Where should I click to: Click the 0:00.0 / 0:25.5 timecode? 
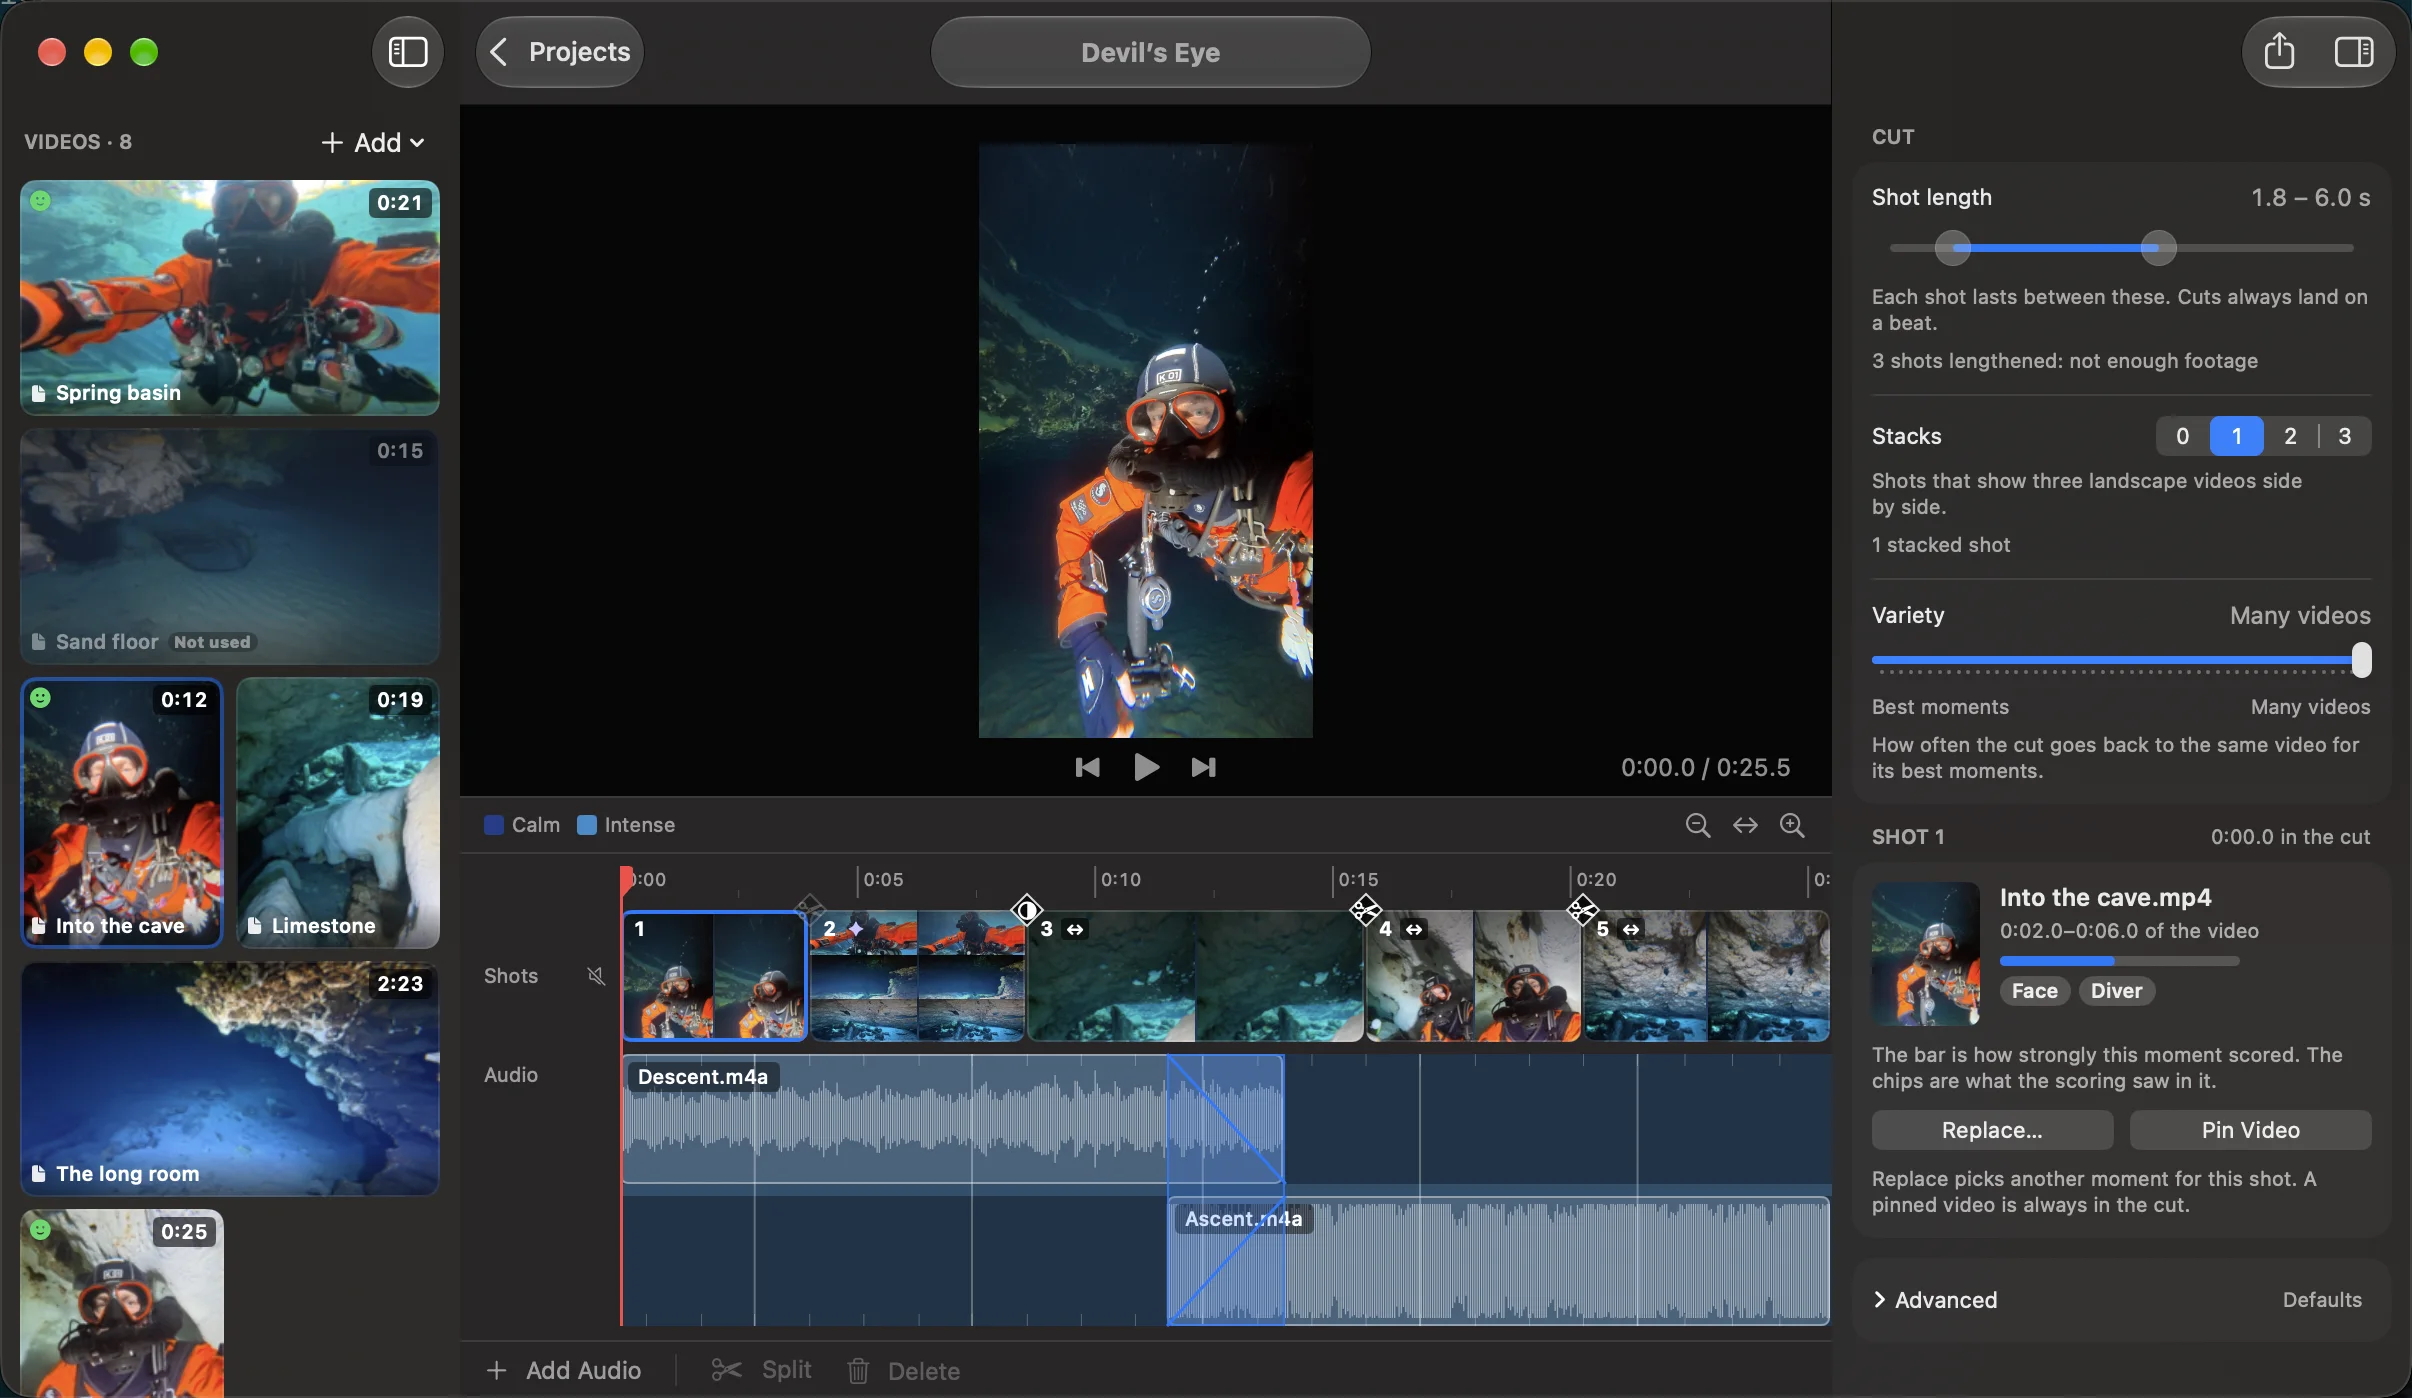pyautogui.click(x=1705, y=767)
